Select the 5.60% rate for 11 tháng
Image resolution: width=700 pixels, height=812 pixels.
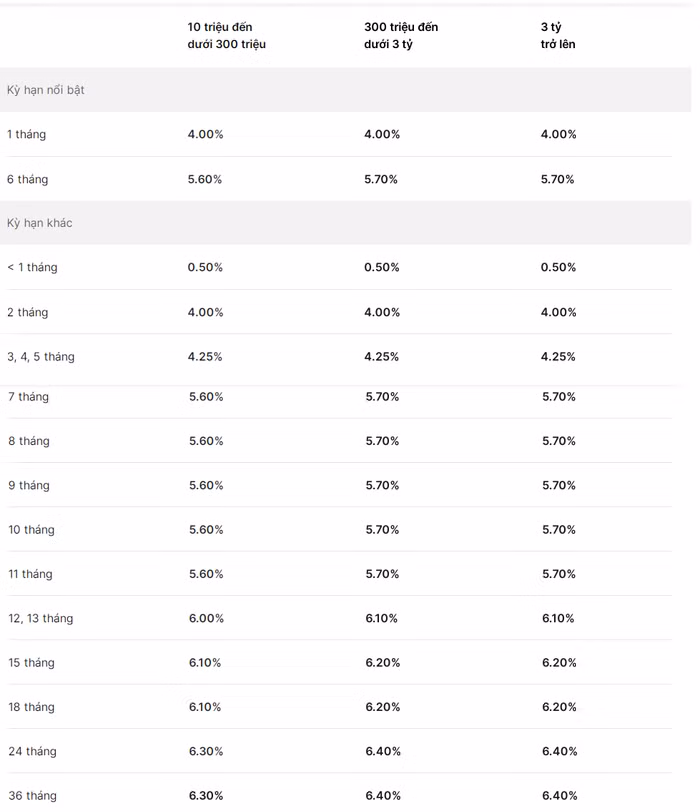point(206,574)
